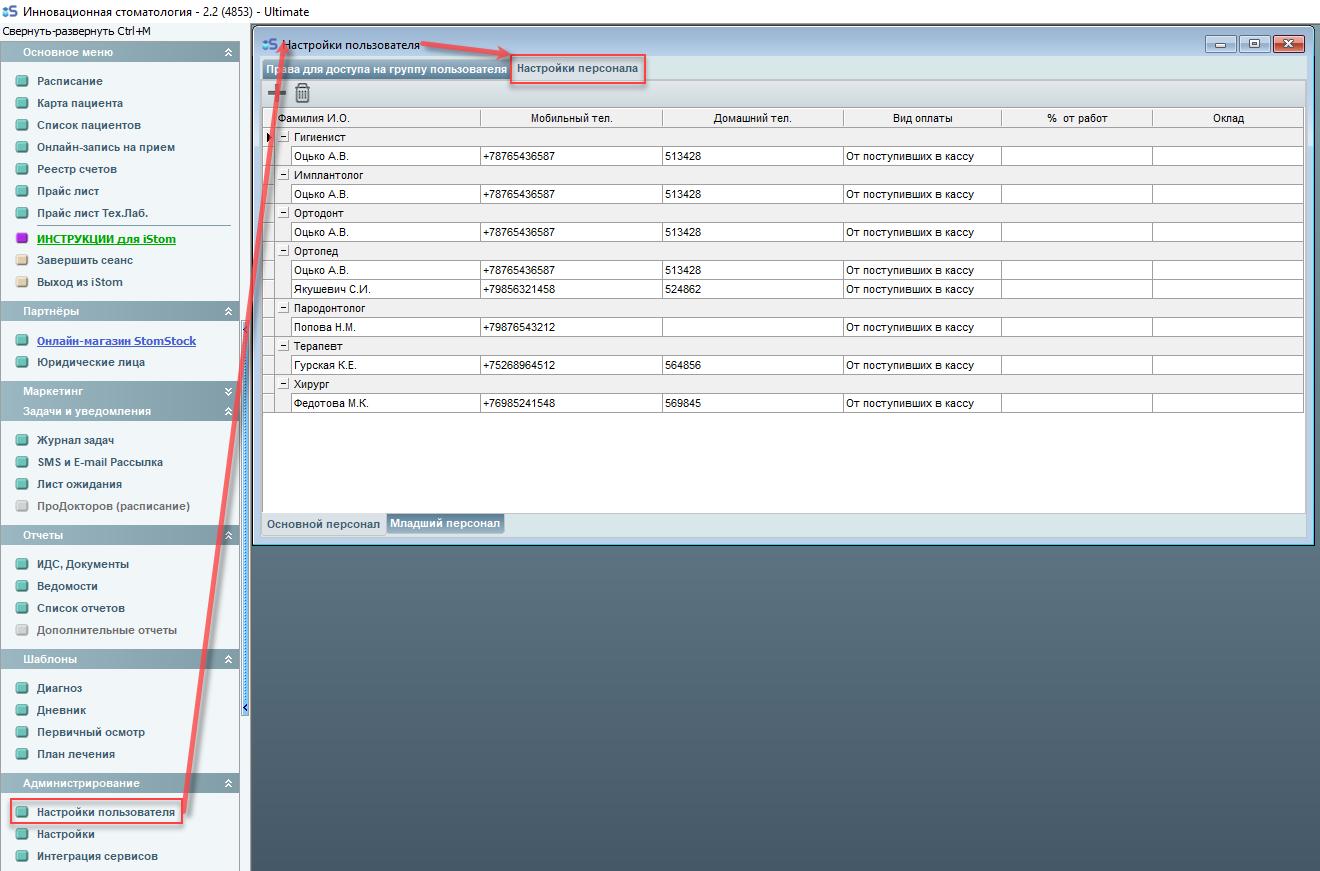
Task: Collapse the Хирург group row
Action: tap(283, 384)
